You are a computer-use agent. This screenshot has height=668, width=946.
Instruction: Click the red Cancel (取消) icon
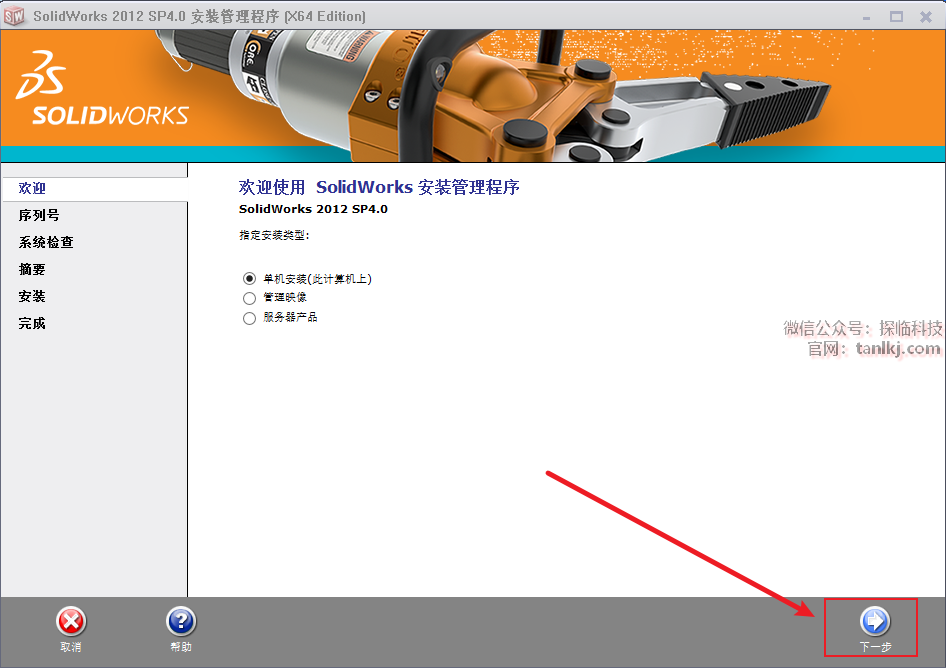click(x=71, y=622)
